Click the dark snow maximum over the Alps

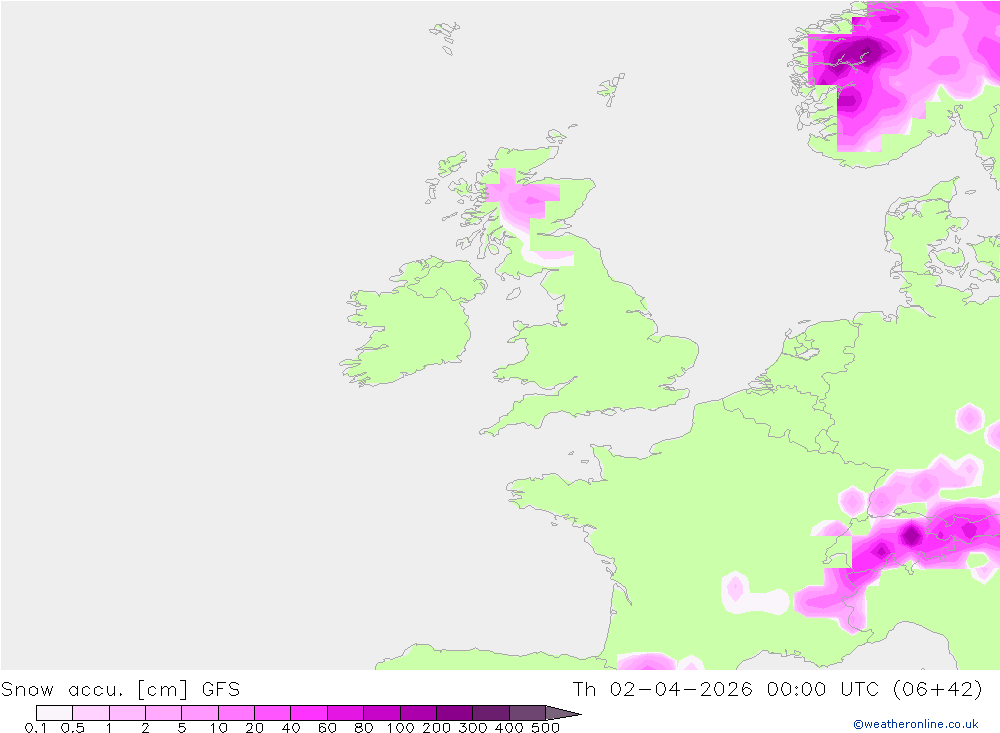coord(912,535)
